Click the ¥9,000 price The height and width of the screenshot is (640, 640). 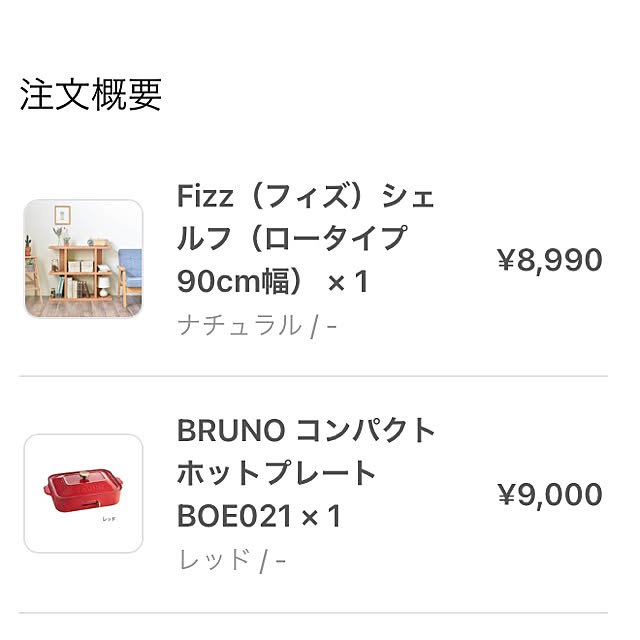(x=550, y=494)
